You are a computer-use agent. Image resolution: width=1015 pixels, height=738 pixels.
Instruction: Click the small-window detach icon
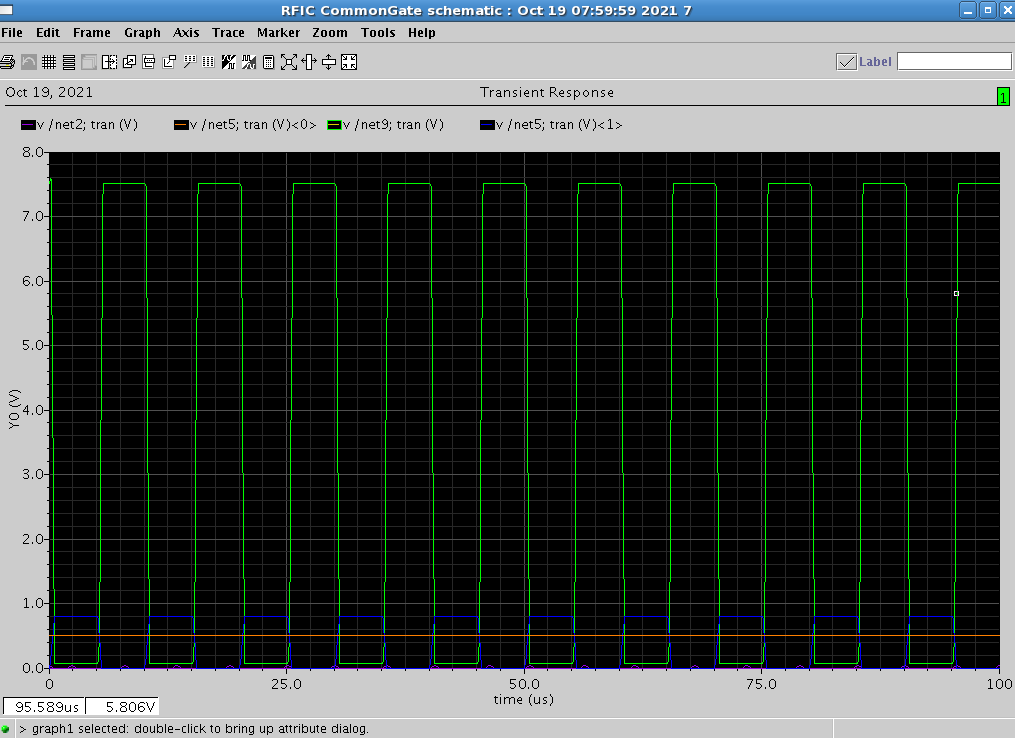tap(169, 62)
